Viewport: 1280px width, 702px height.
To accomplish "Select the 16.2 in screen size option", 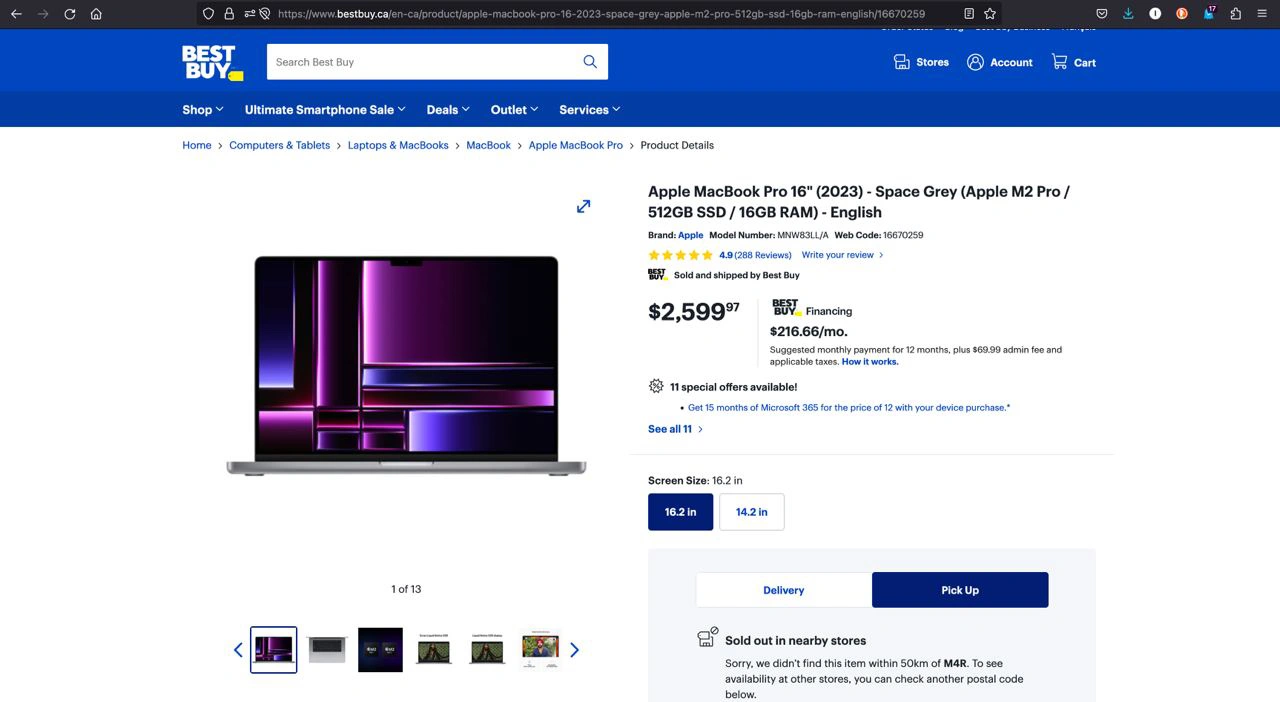I will (681, 512).
